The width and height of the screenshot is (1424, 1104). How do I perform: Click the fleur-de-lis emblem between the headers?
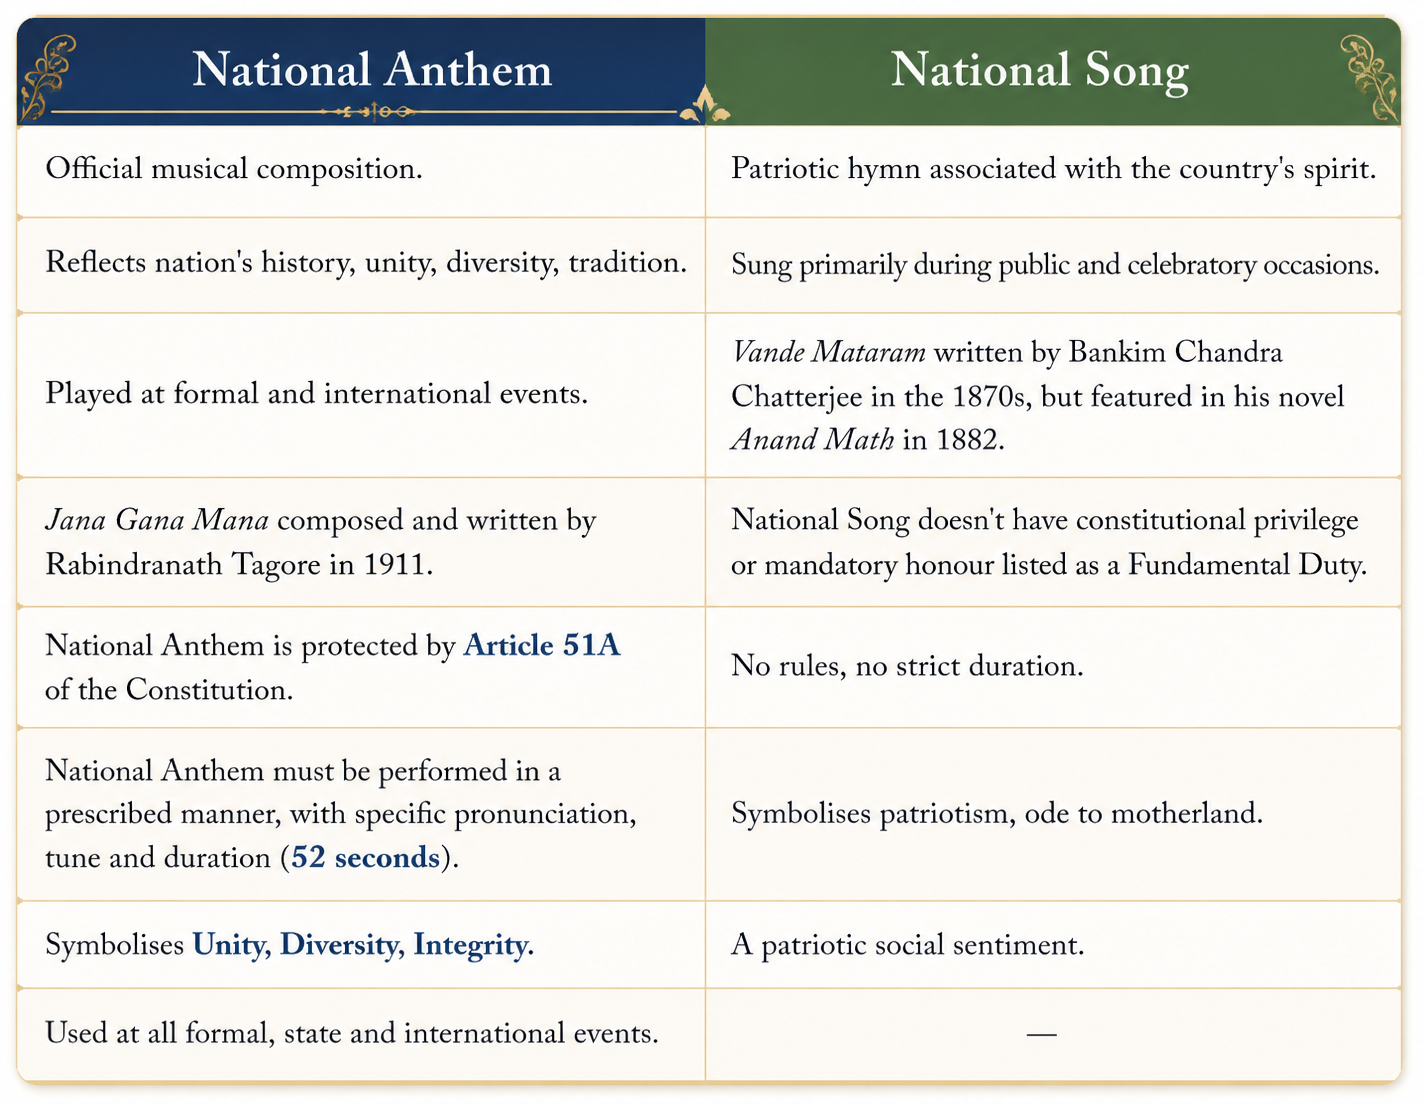click(x=705, y=106)
